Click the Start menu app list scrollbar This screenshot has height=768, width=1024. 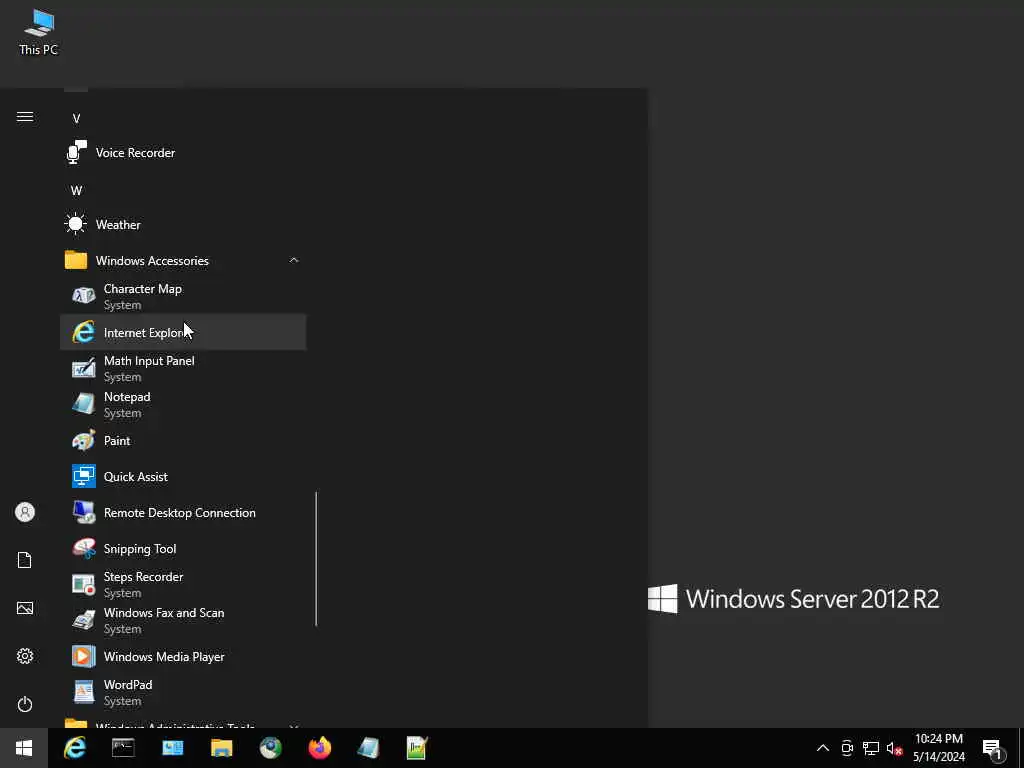coord(316,559)
